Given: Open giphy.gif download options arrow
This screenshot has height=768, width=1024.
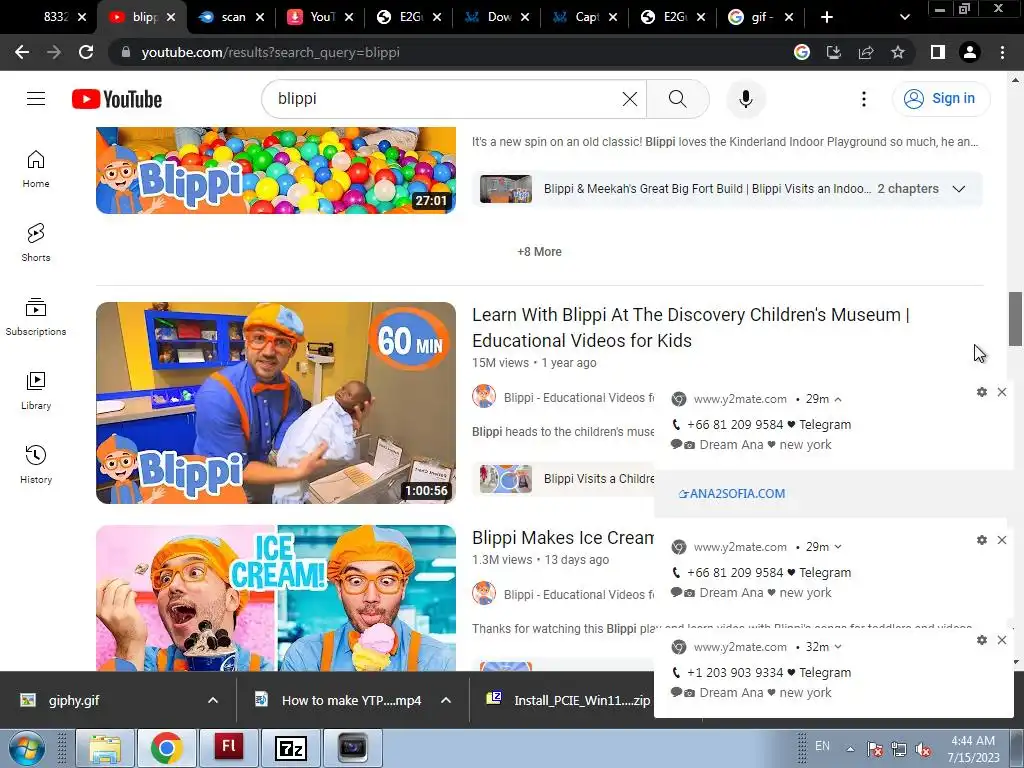Looking at the screenshot, I should point(213,700).
